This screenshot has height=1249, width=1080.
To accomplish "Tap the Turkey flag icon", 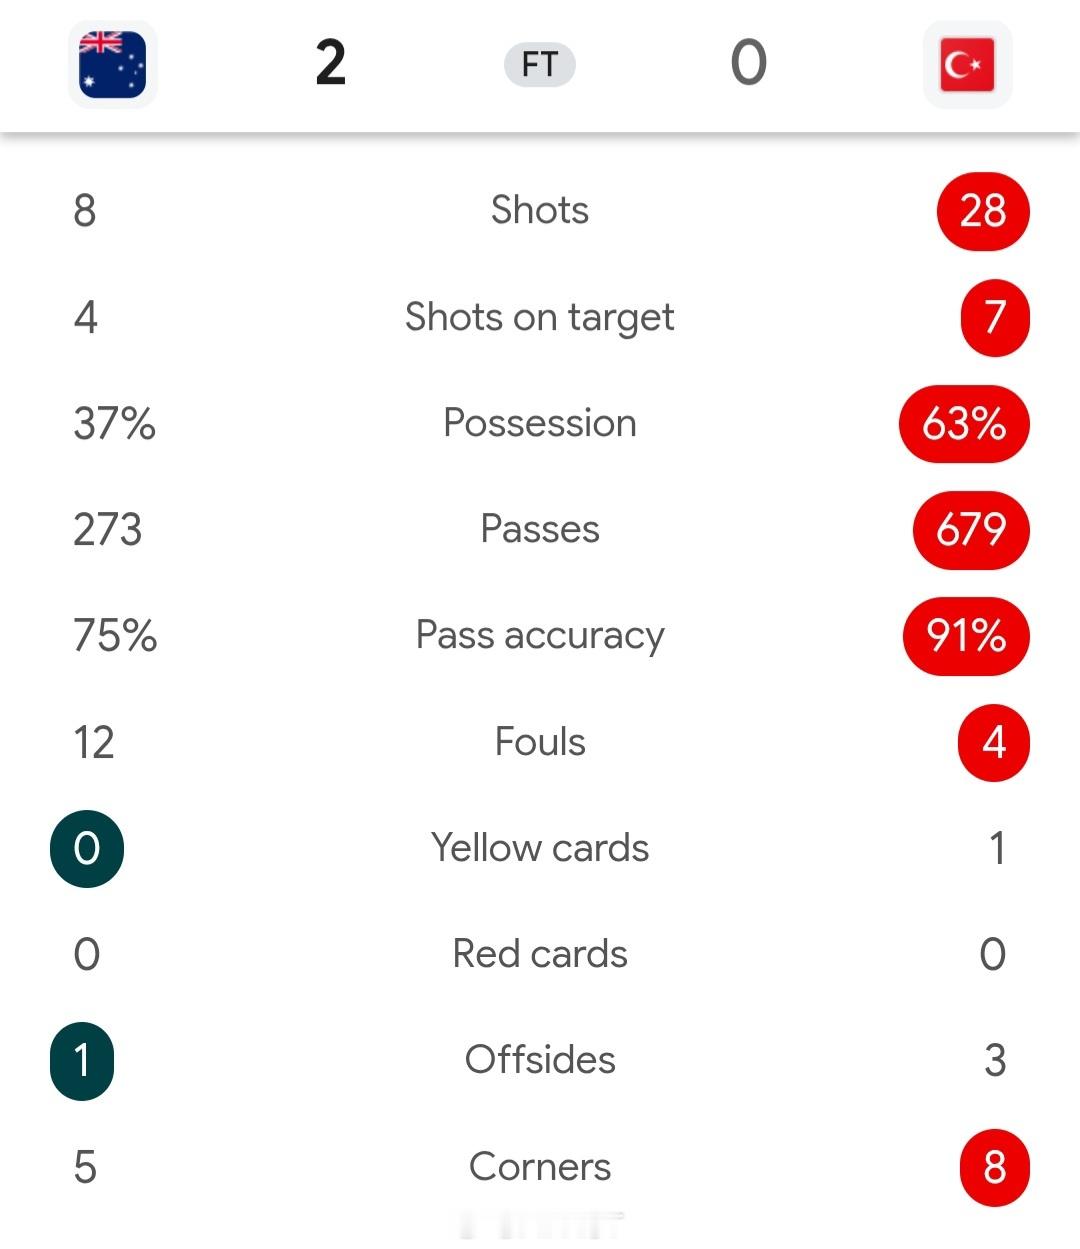I will tap(967, 64).
